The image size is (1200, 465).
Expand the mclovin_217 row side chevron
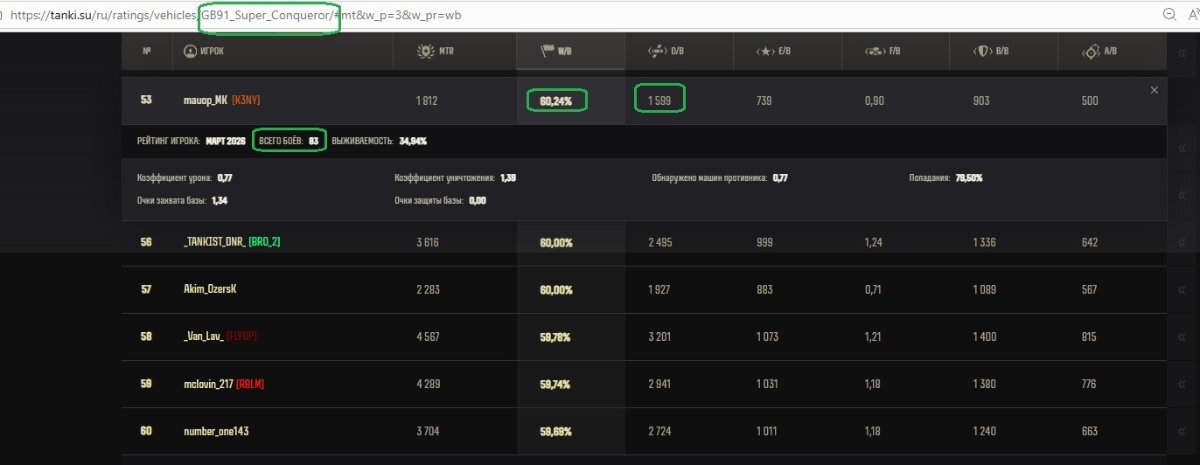(x=1182, y=384)
